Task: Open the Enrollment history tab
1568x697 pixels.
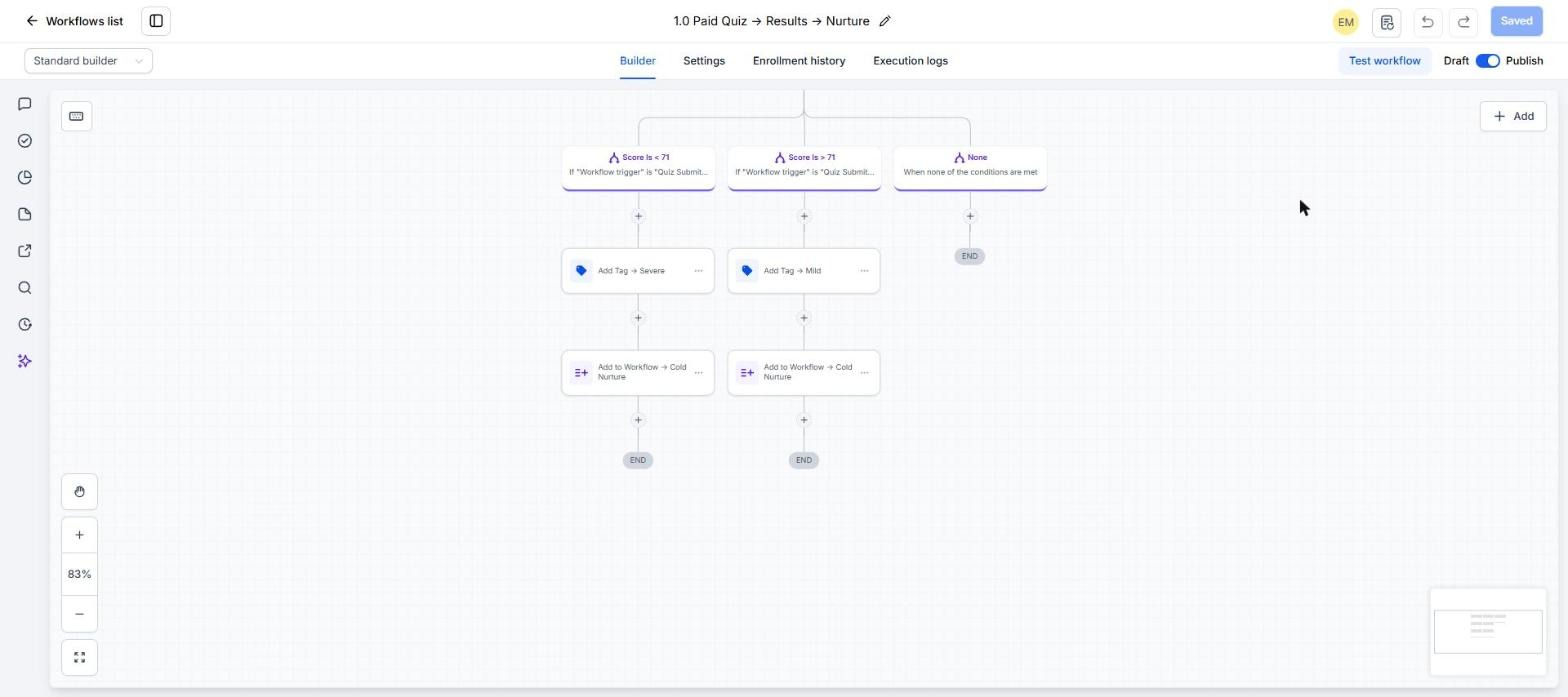Action: [x=799, y=61]
